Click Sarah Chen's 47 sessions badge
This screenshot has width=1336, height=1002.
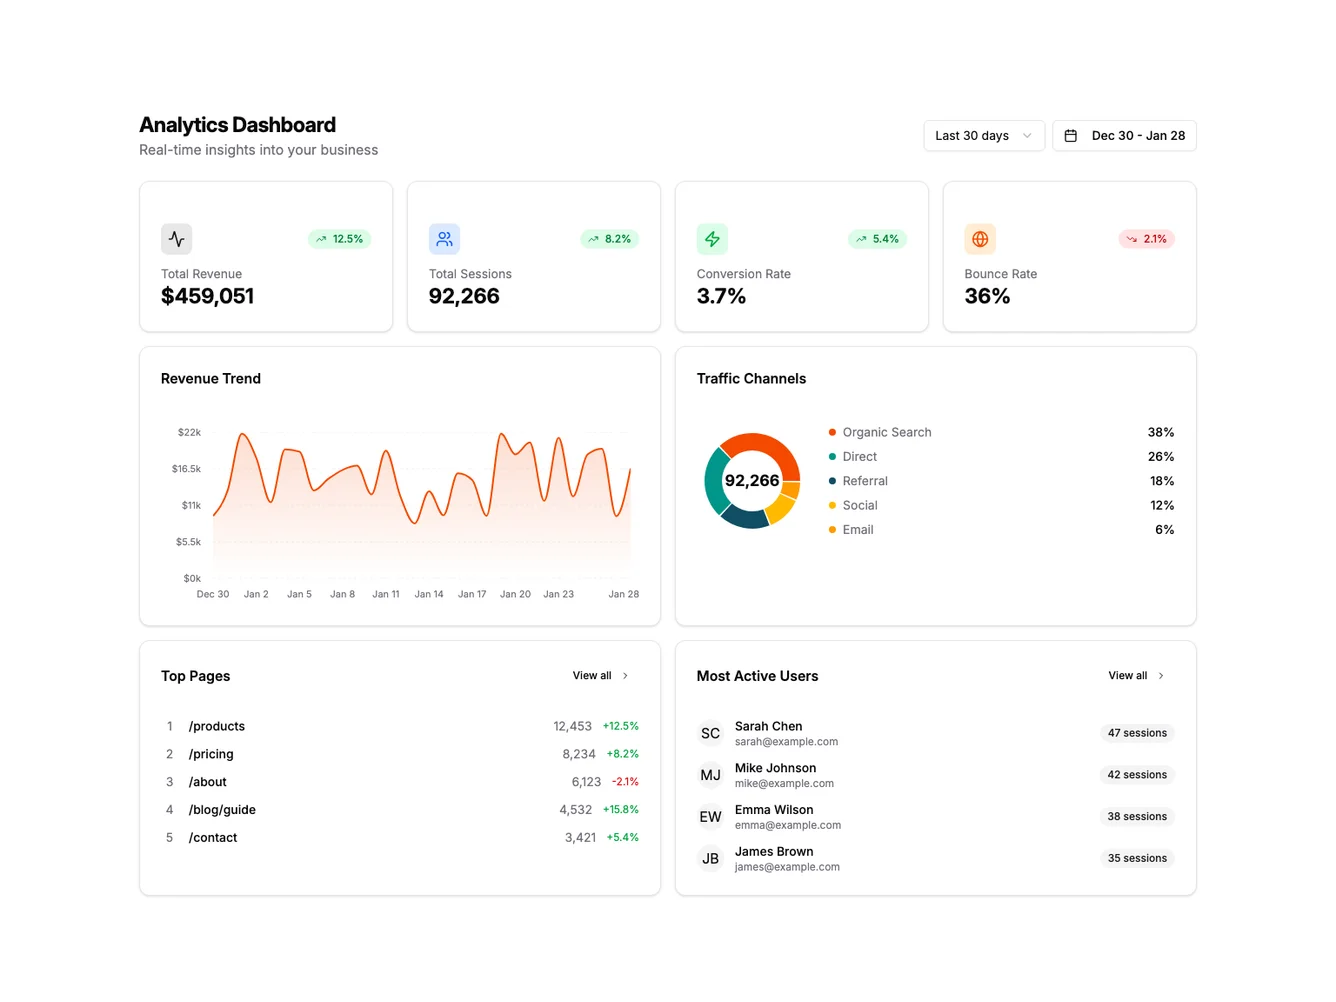1136,732
